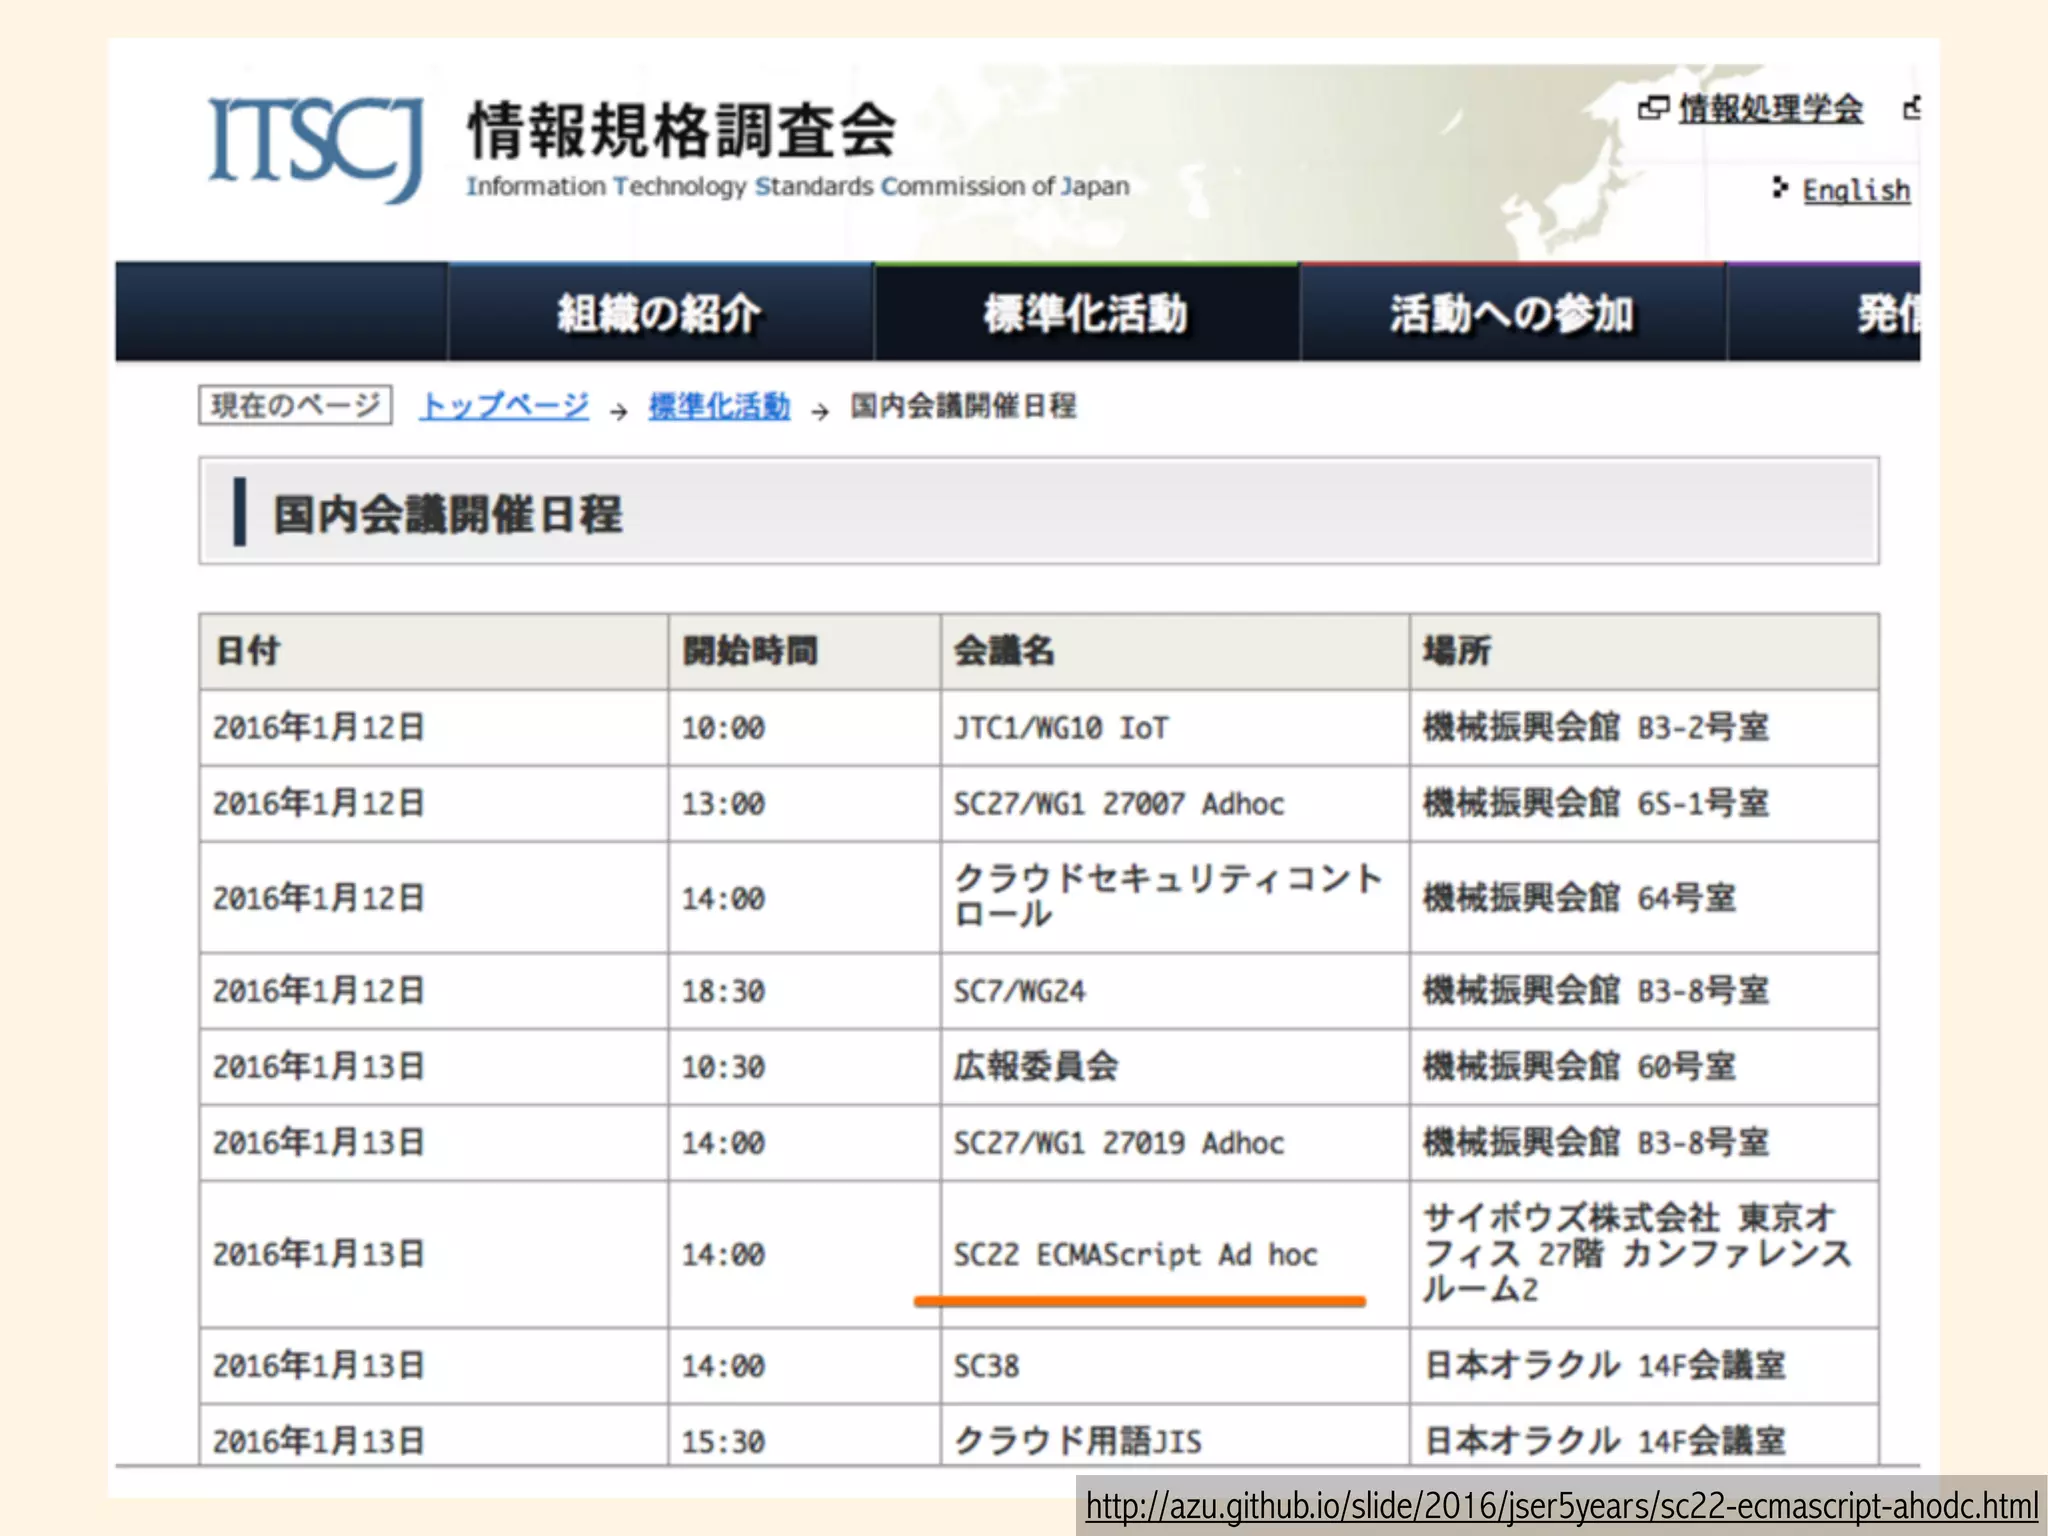Click the JTC1/WG10 IoT meeting cell
The height and width of the screenshot is (1536, 2048).
coord(1060,728)
